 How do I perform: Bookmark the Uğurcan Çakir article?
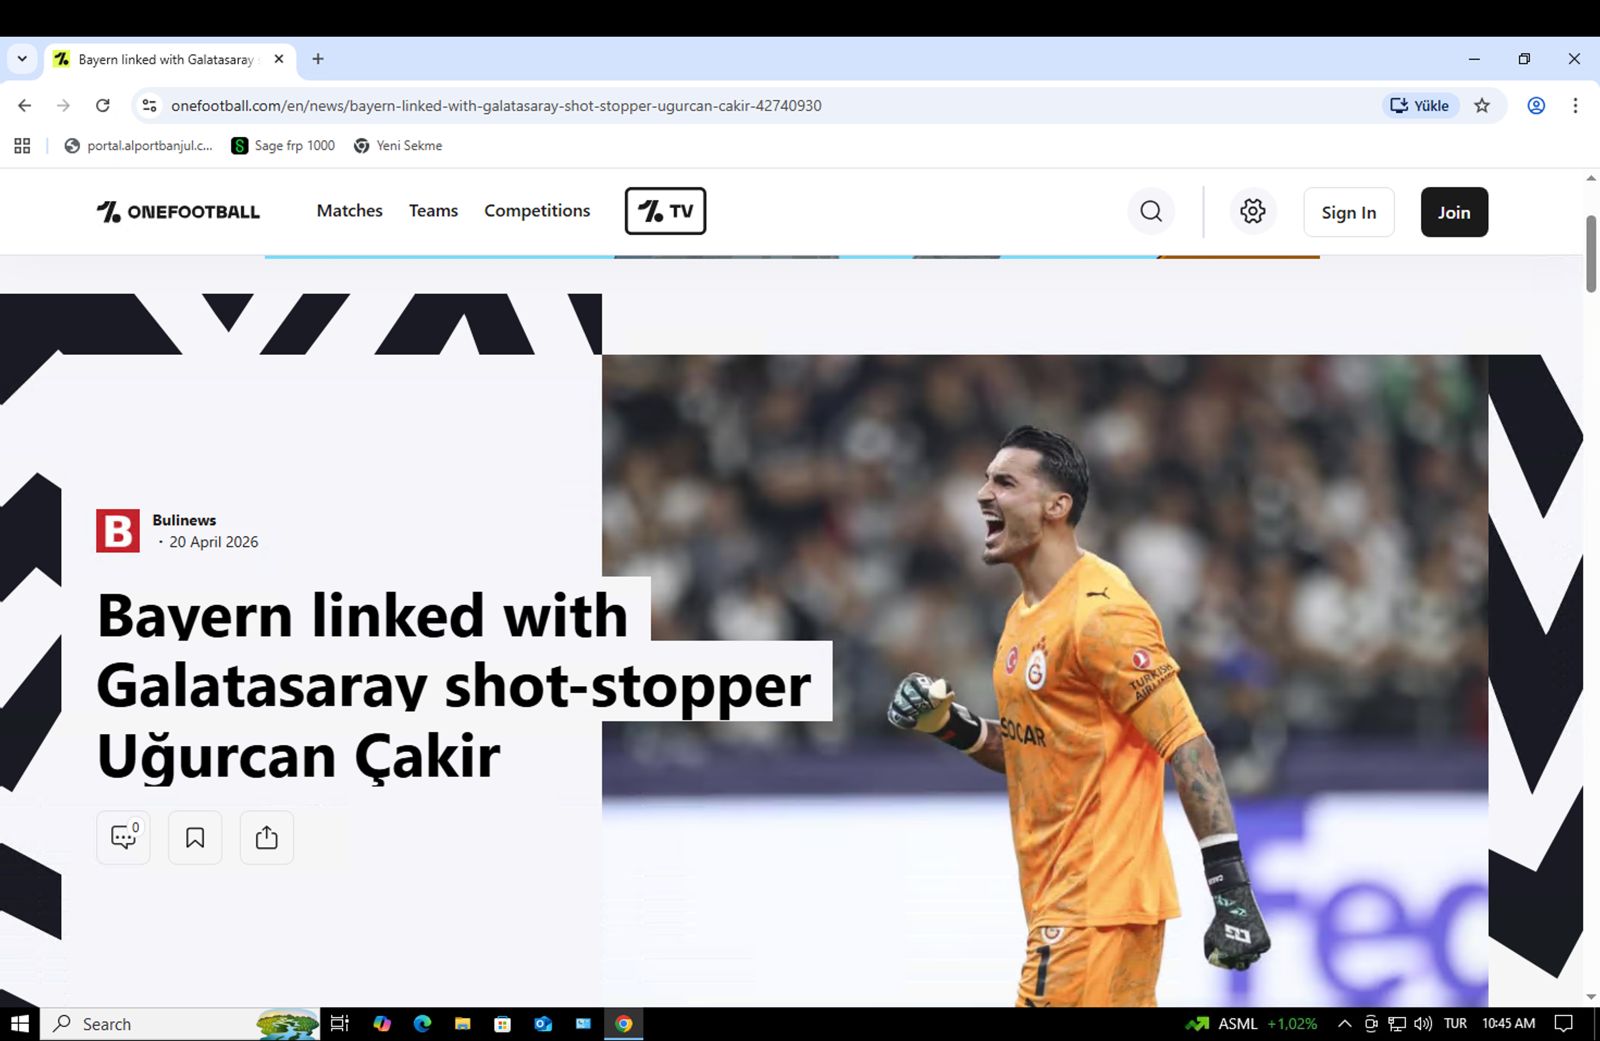pyautogui.click(x=194, y=837)
